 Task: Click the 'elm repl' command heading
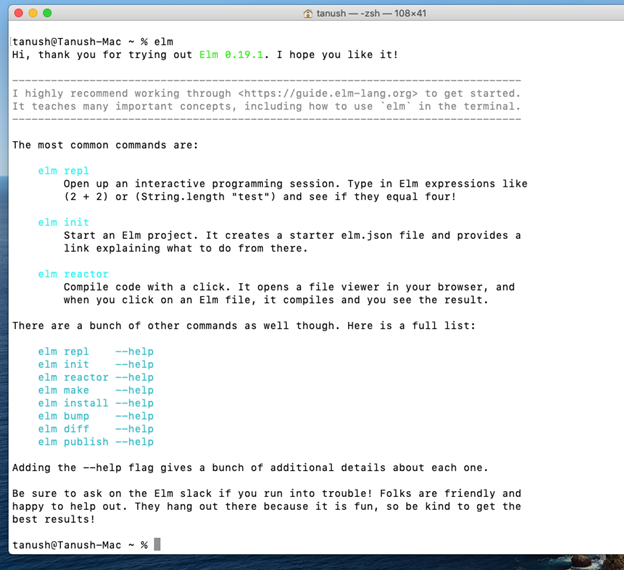pos(63,171)
